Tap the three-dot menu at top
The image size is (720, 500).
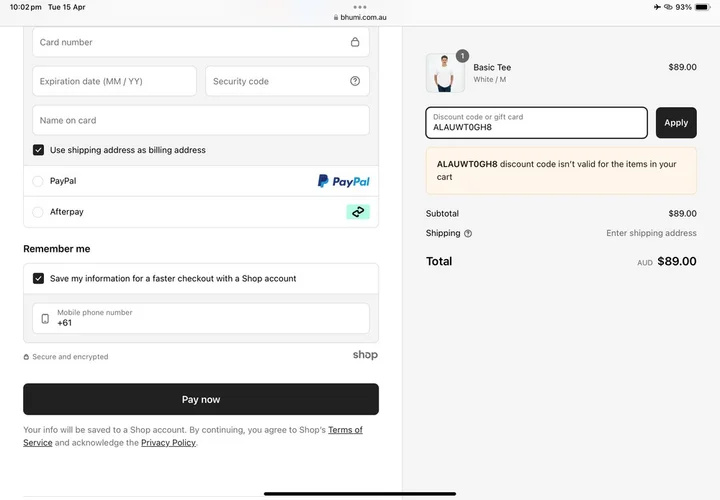[x=360, y=7]
